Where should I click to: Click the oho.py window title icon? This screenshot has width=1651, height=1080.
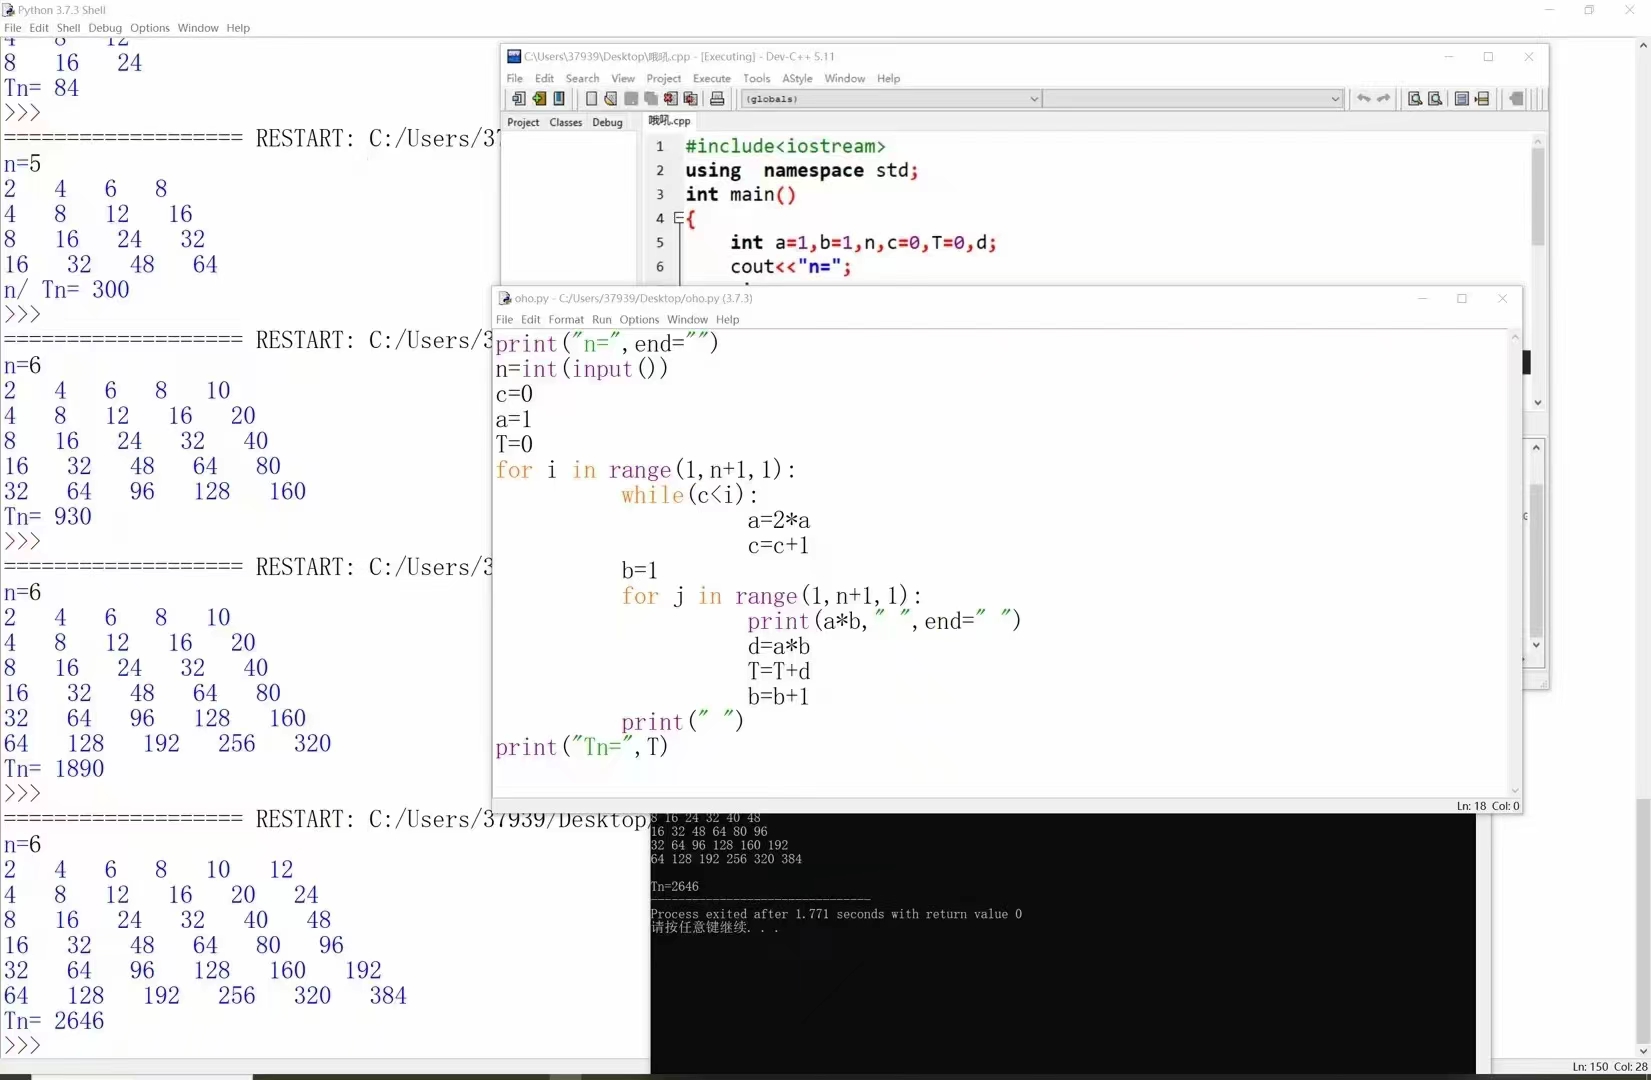505,298
